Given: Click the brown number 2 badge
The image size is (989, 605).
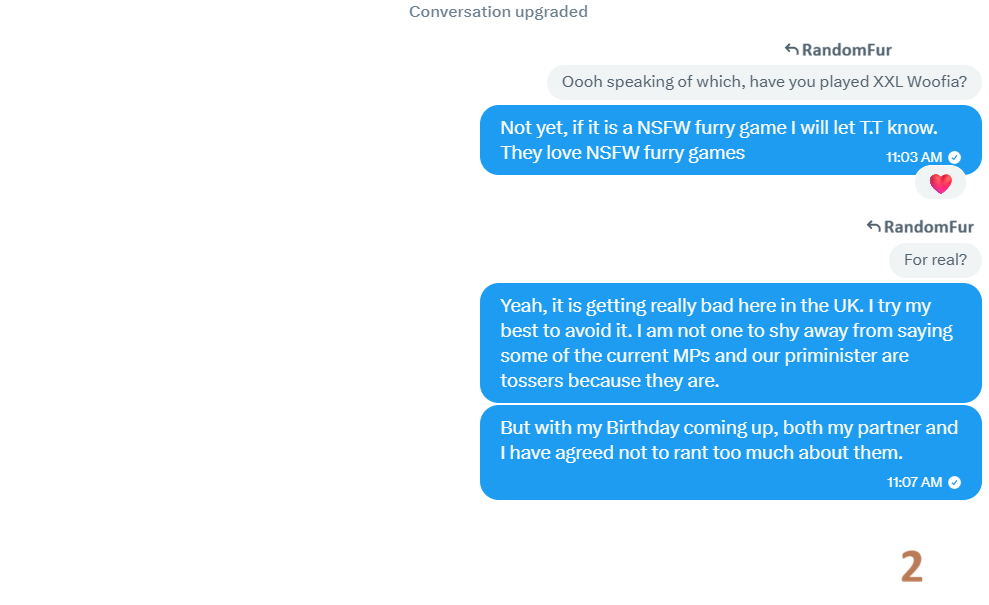Looking at the screenshot, I should 911,567.
